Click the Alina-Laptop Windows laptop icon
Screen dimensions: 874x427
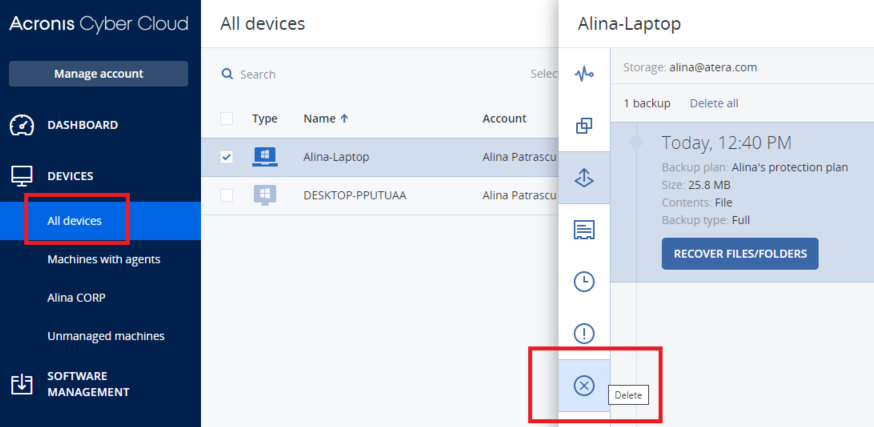(265, 157)
